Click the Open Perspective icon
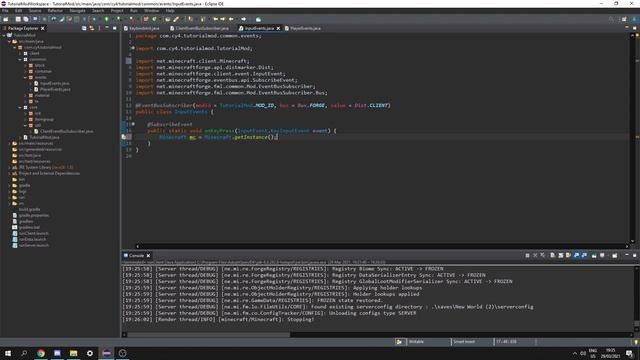640x360 pixels. 624,19
